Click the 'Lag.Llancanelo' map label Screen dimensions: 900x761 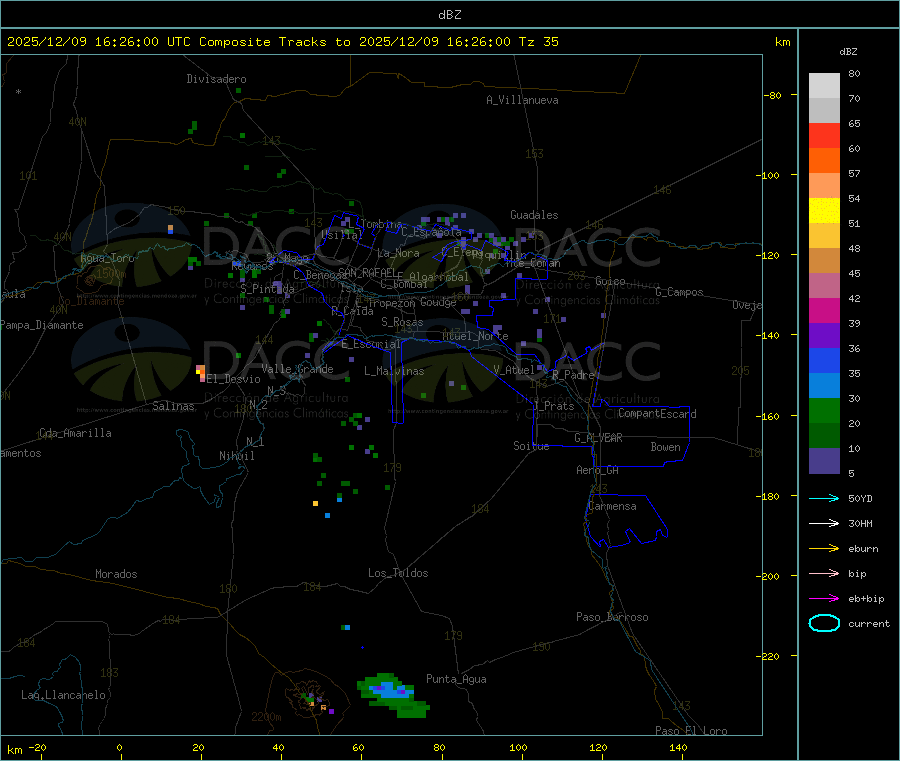[x=64, y=695]
